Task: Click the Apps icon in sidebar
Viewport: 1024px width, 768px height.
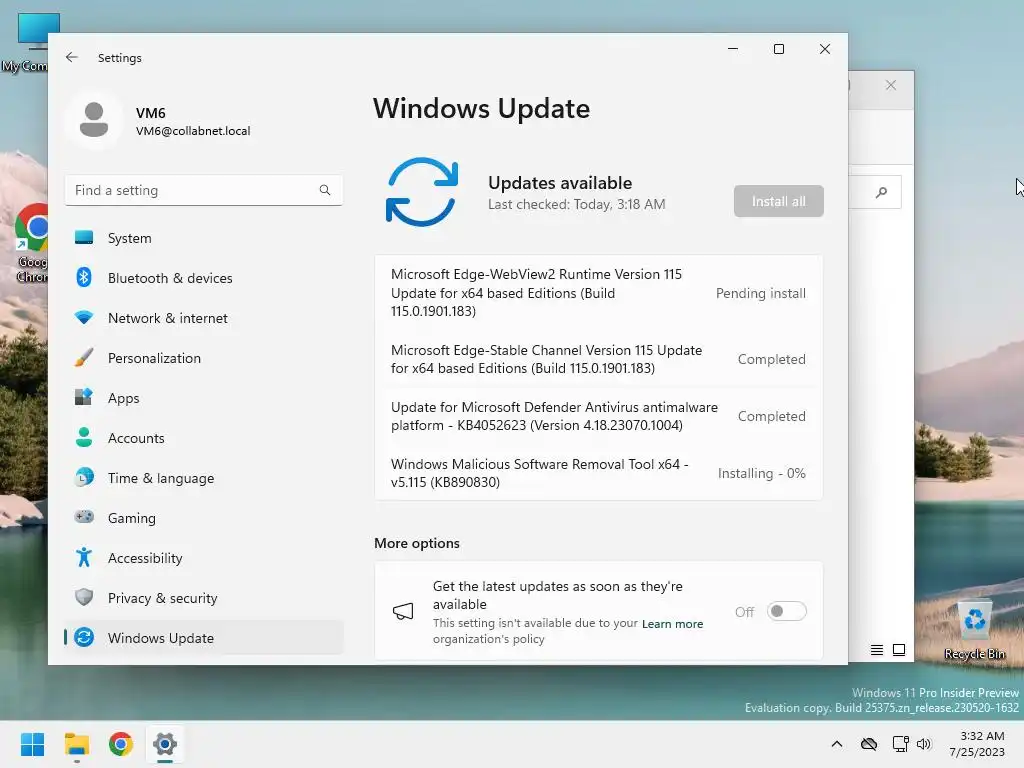Action: point(84,397)
